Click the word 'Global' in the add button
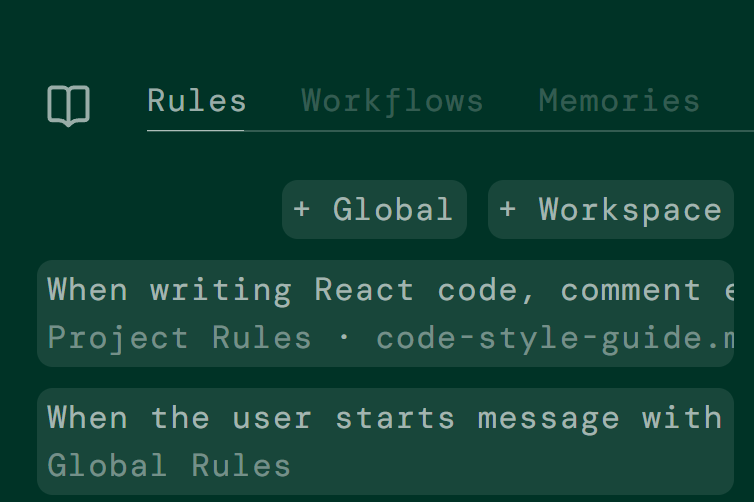Viewport: 754px width, 502px height. (393, 210)
